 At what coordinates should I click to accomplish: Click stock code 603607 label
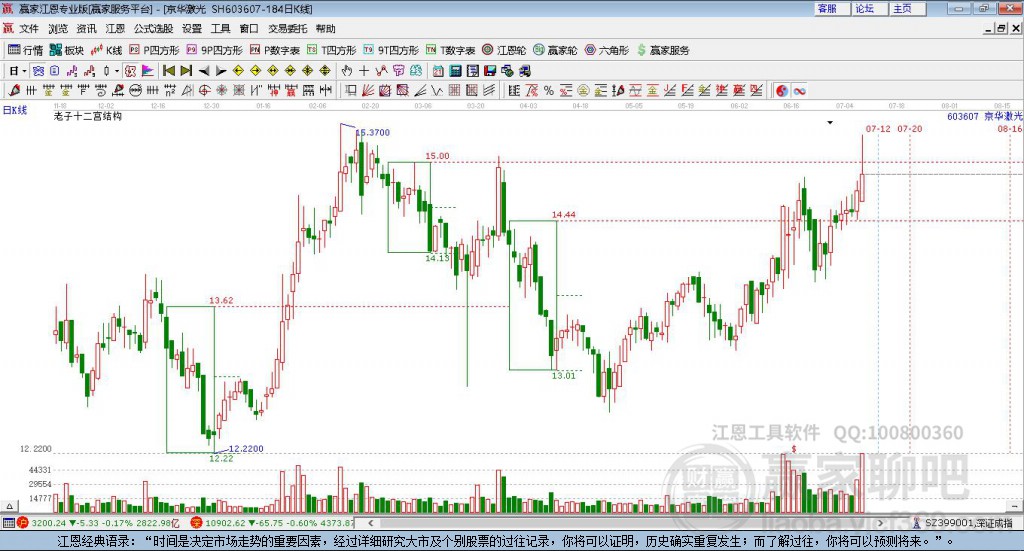963,116
